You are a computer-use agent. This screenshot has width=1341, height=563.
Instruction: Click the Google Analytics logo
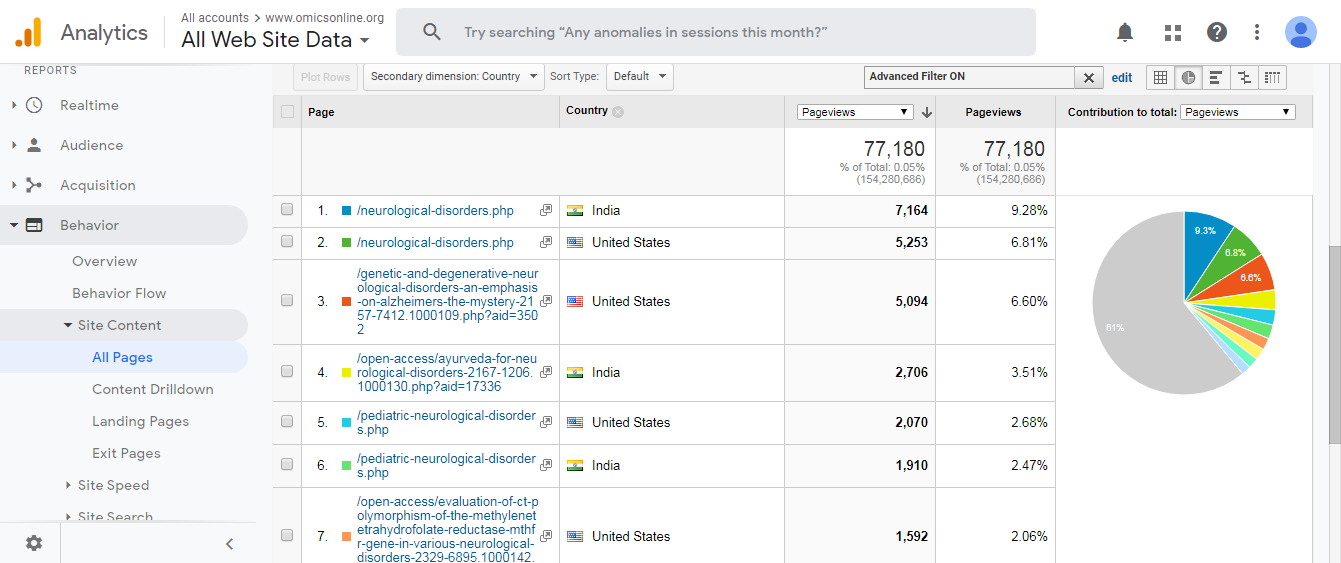[x=28, y=33]
